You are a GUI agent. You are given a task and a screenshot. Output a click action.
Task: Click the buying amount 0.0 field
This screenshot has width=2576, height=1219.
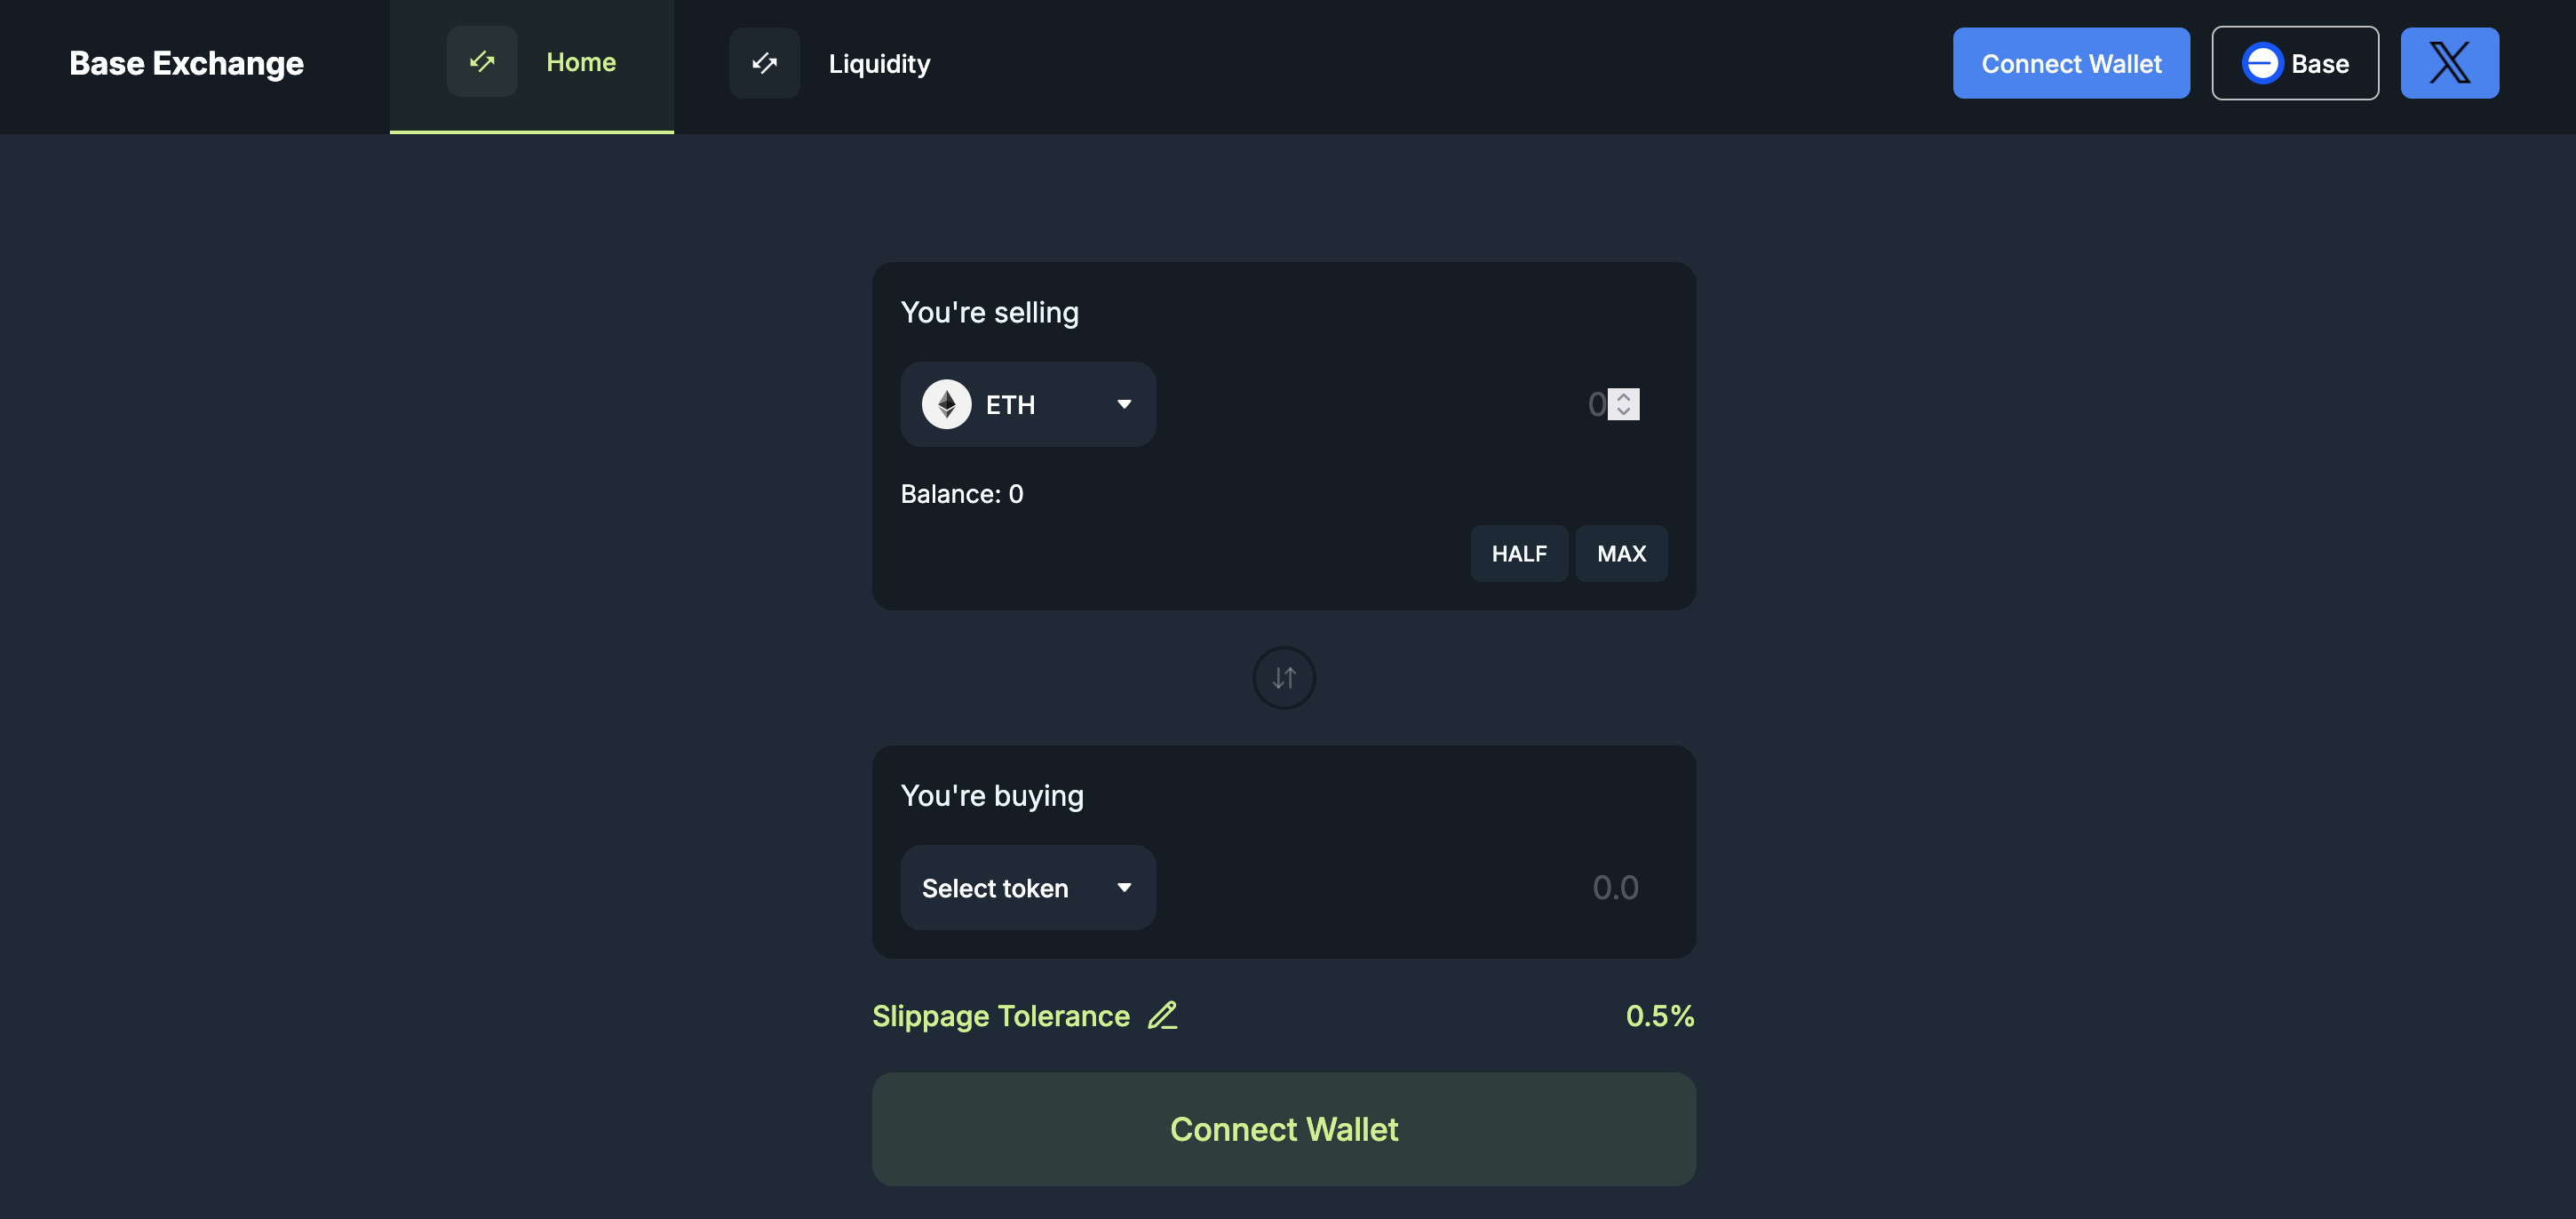click(x=1500, y=888)
